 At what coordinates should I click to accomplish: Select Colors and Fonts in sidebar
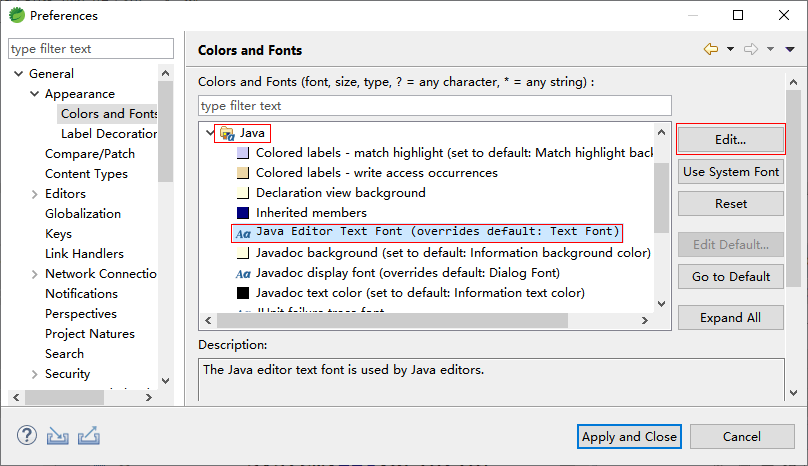pyautogui.click(x=109, y=114)
